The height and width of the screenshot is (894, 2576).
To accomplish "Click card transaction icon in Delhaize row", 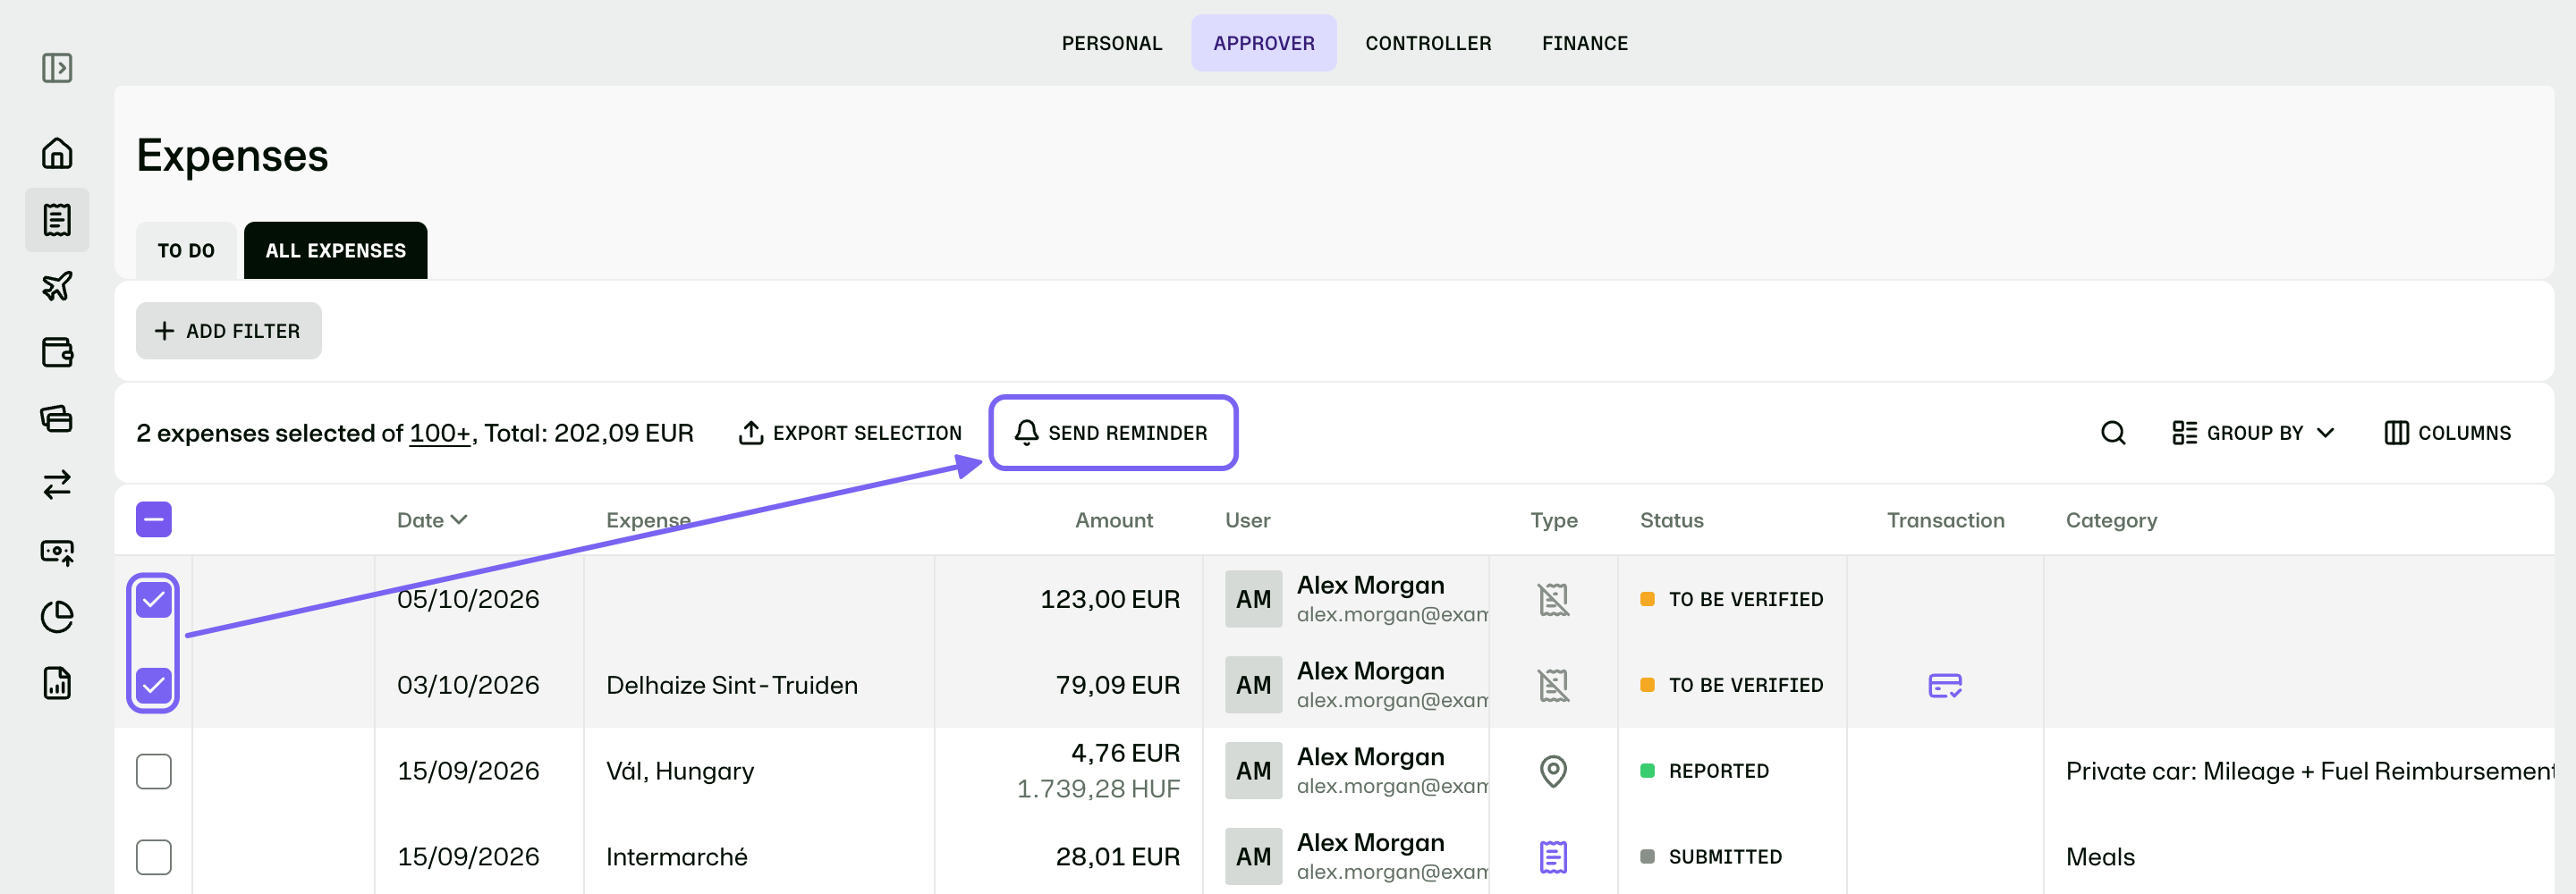I will click(1944, 685).
